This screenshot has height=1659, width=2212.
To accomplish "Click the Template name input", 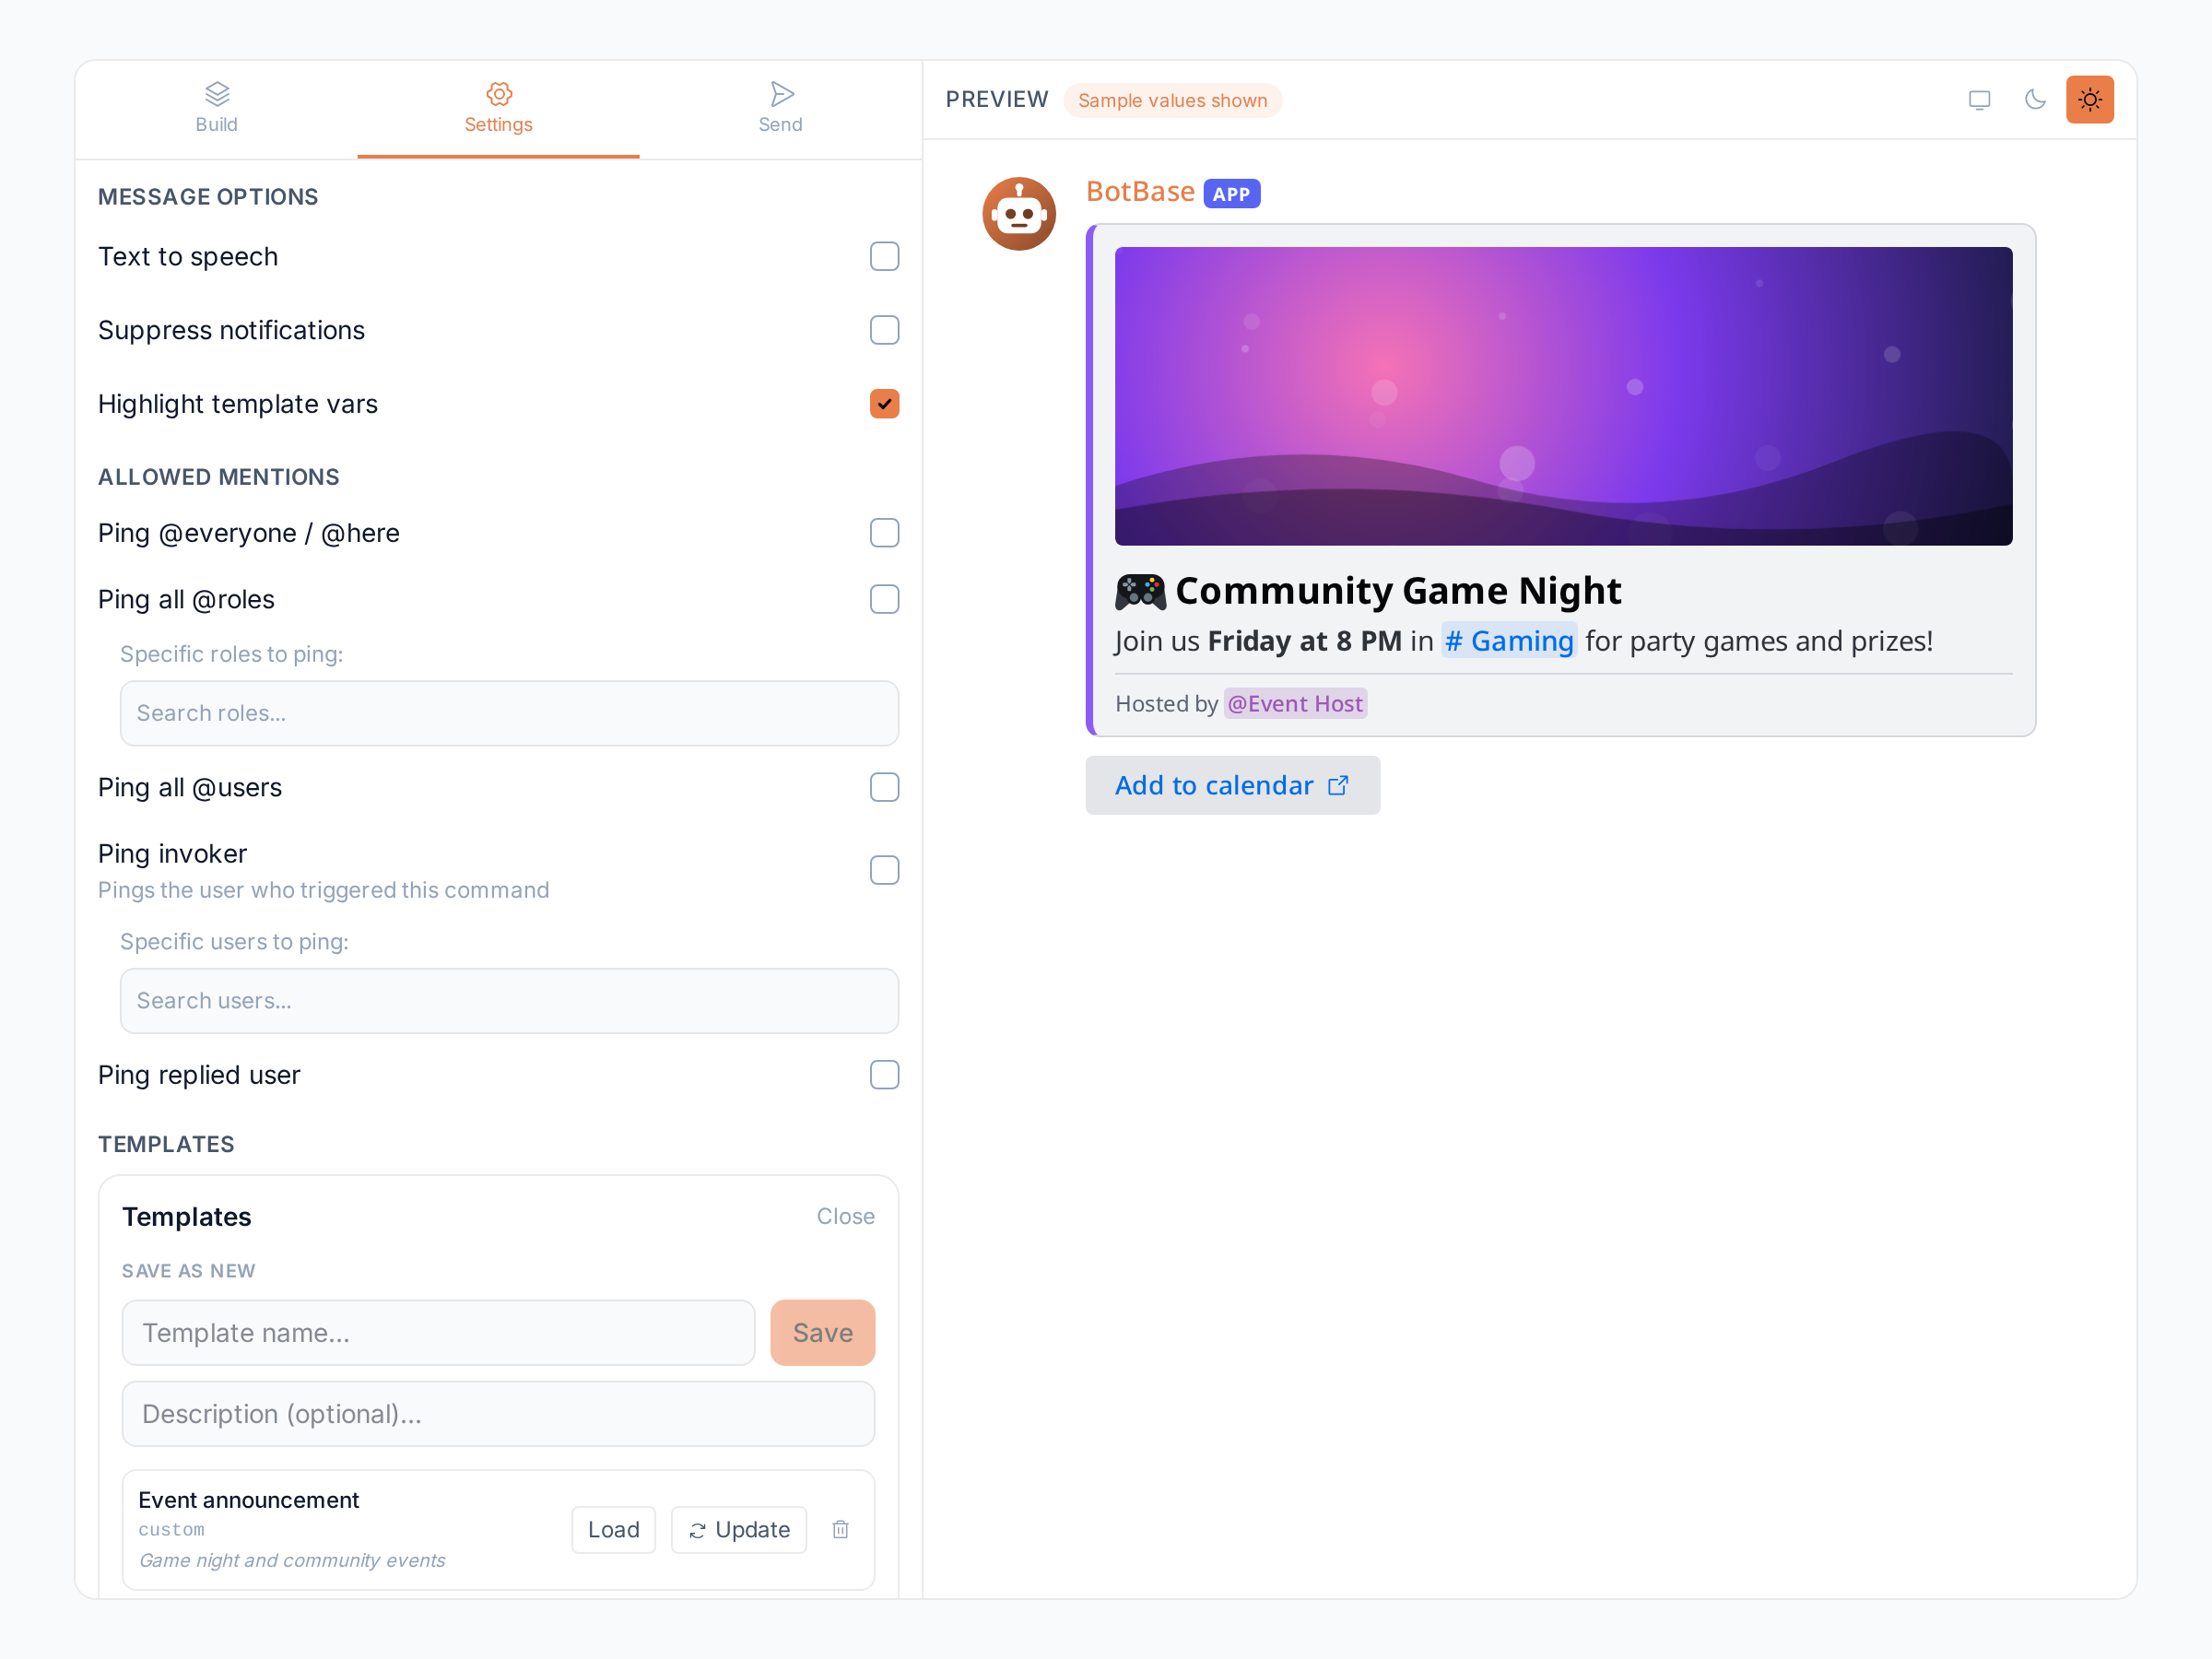I will click(x=438, y=1333).
